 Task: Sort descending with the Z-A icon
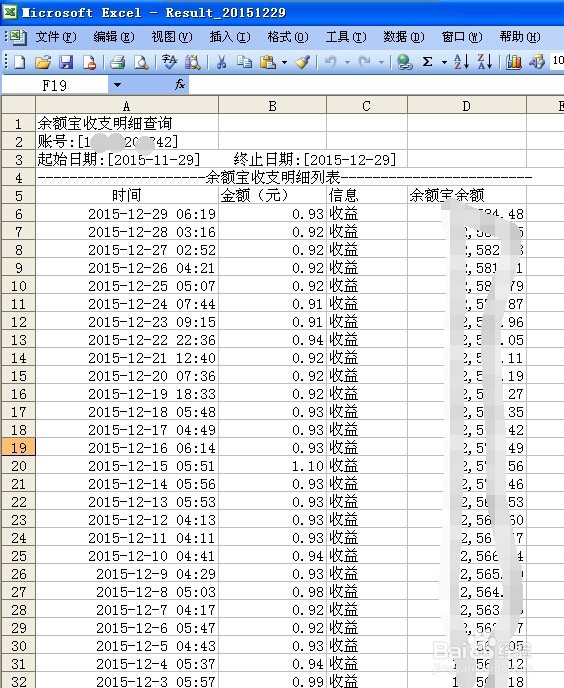(x=485, y=62)
